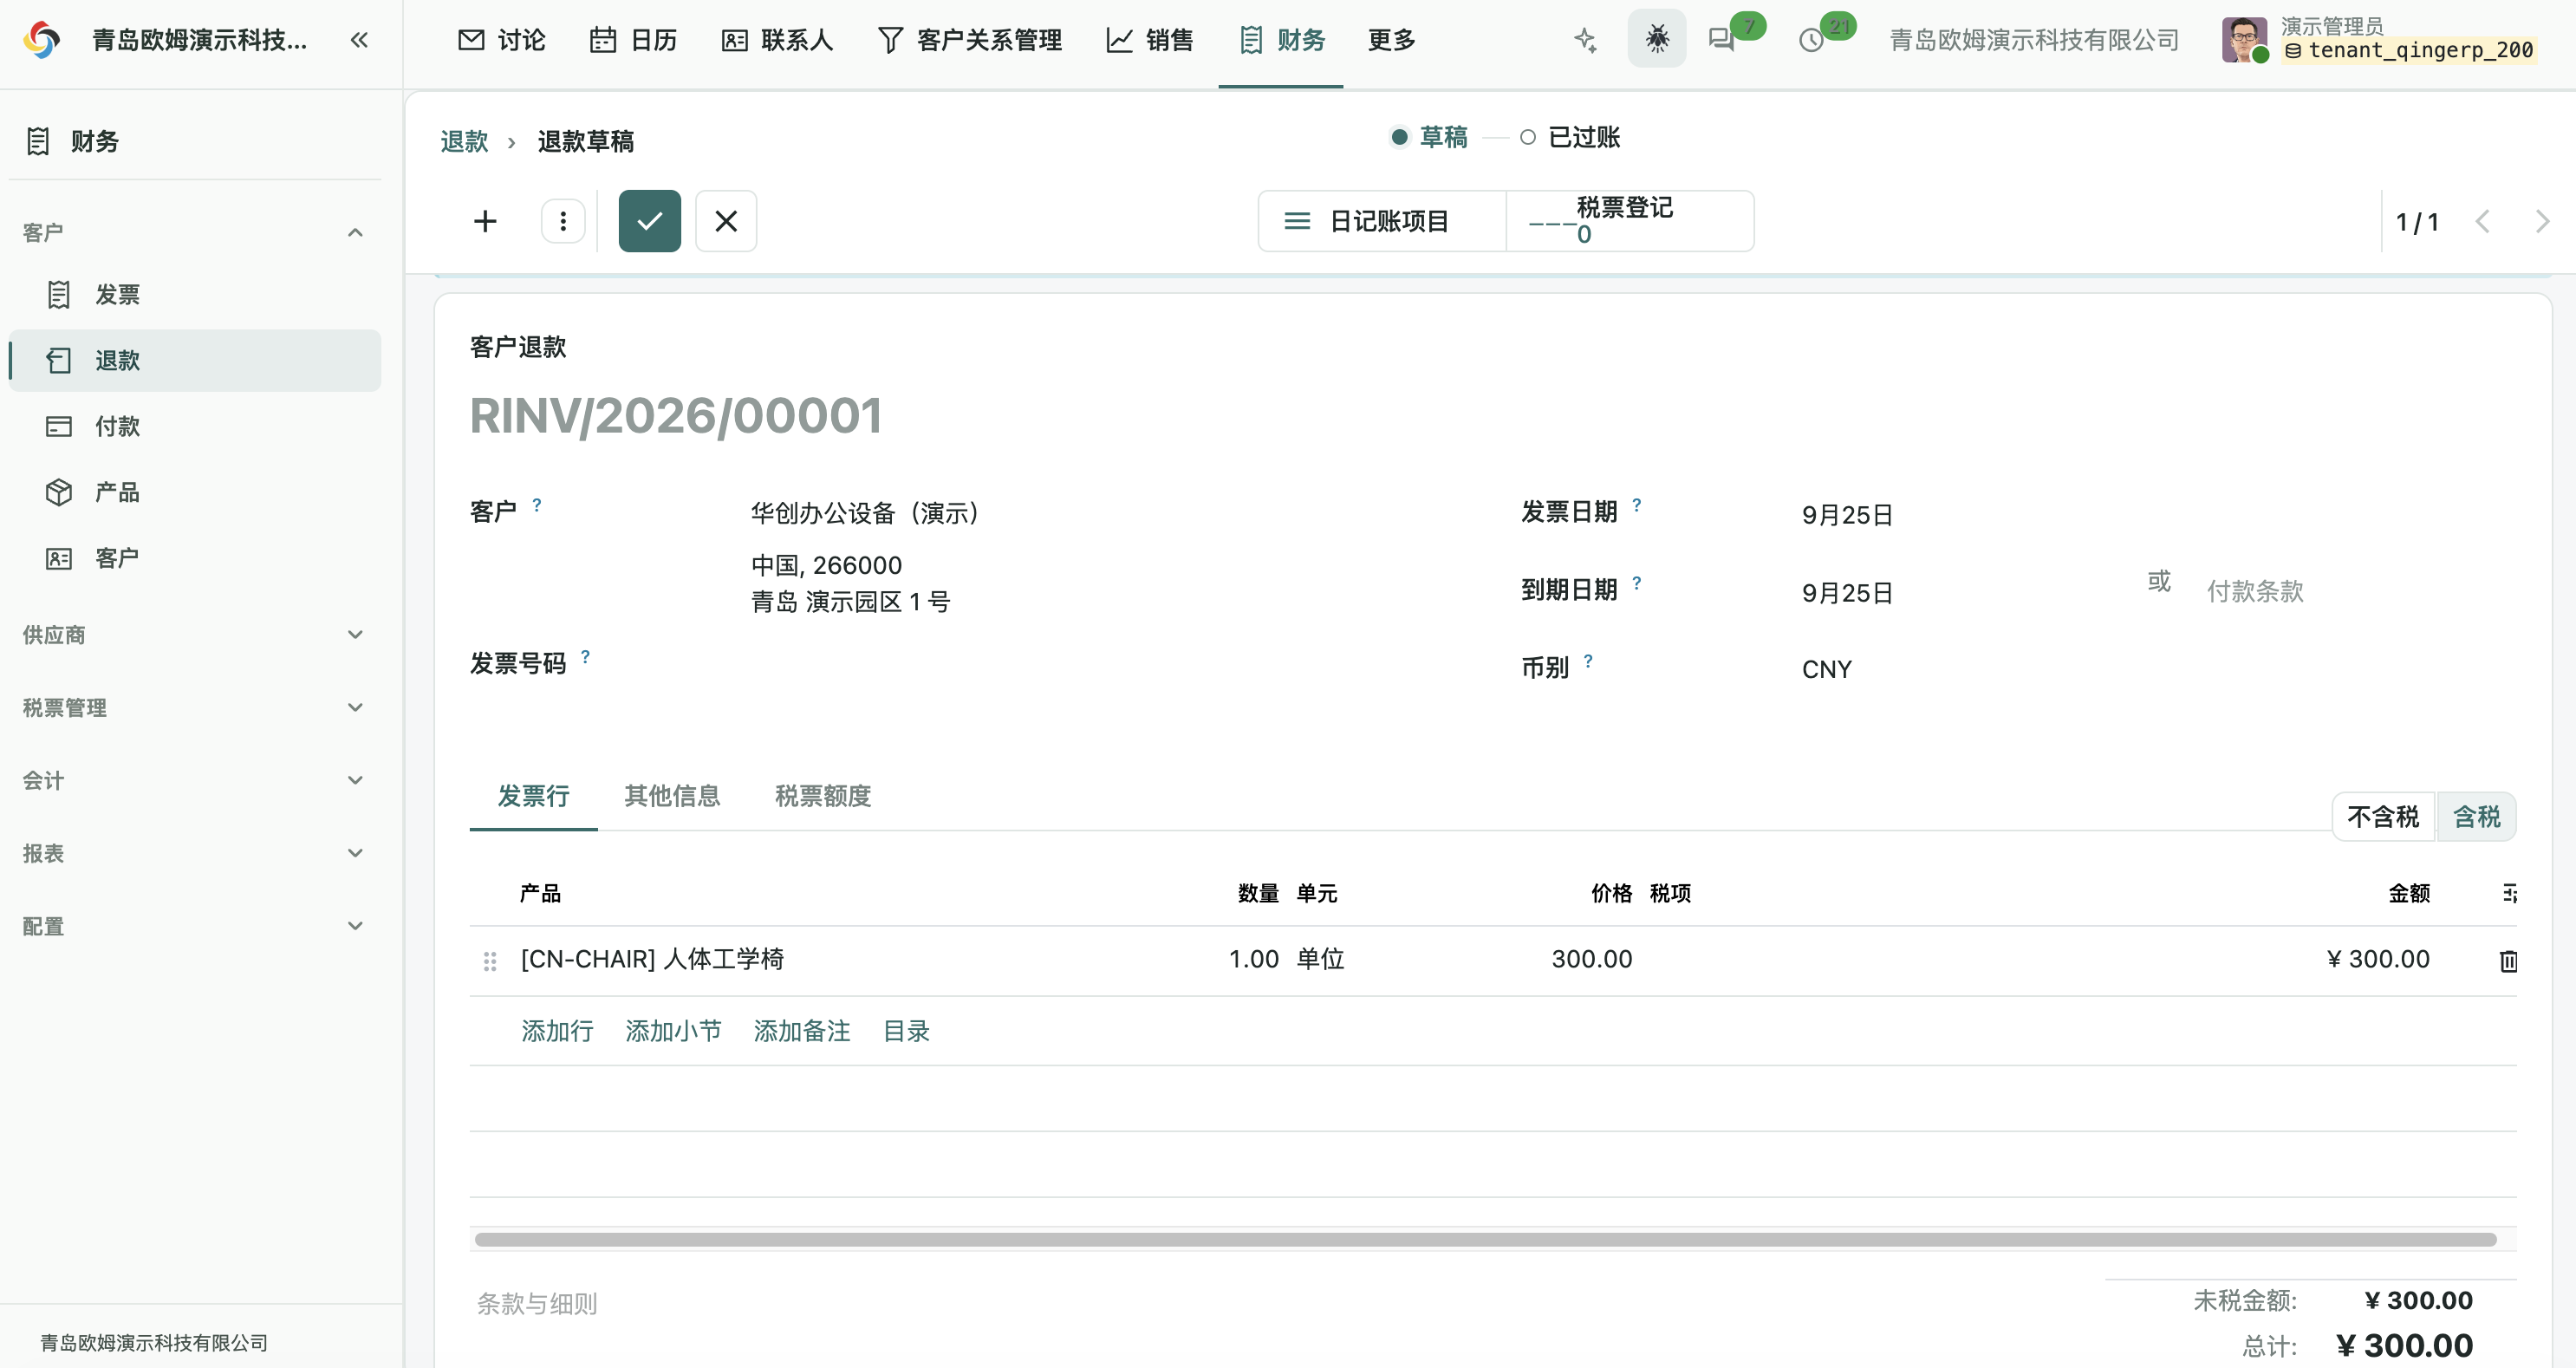Image resolution: width=2576 pixels, height=1368 pixels.
Task: Click the 付款条款 input field
Action: [x=2360, y=591]
